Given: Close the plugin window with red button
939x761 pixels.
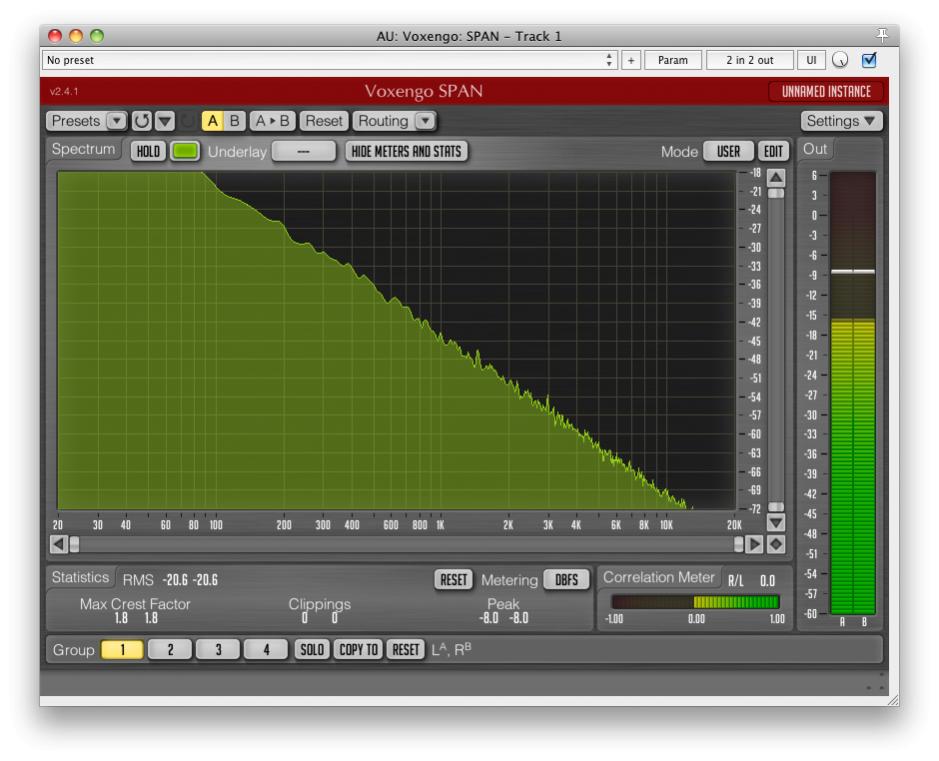Looking at the screenshot, I should point(55,36).
